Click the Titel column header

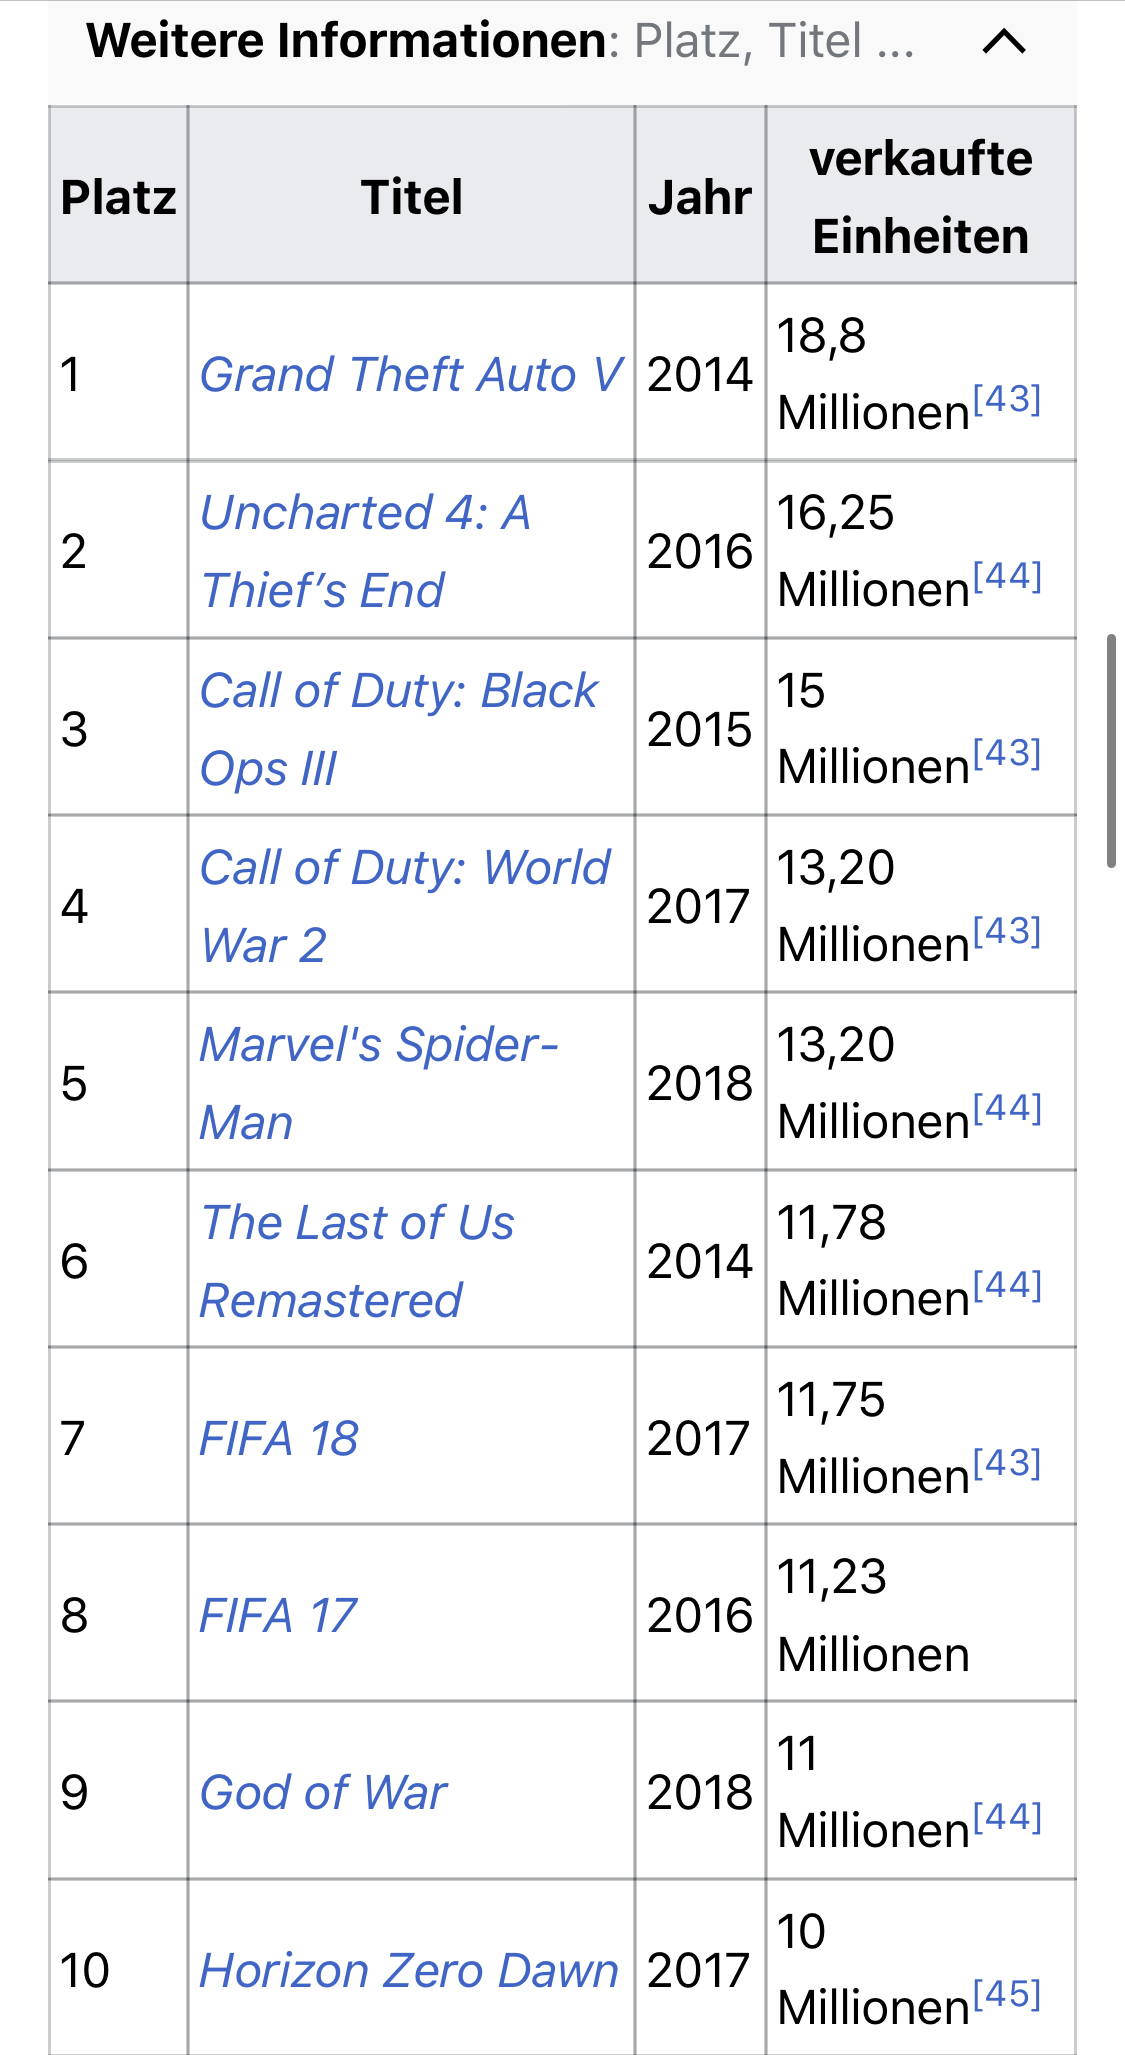pyautogui.click(x=411, y=196)
